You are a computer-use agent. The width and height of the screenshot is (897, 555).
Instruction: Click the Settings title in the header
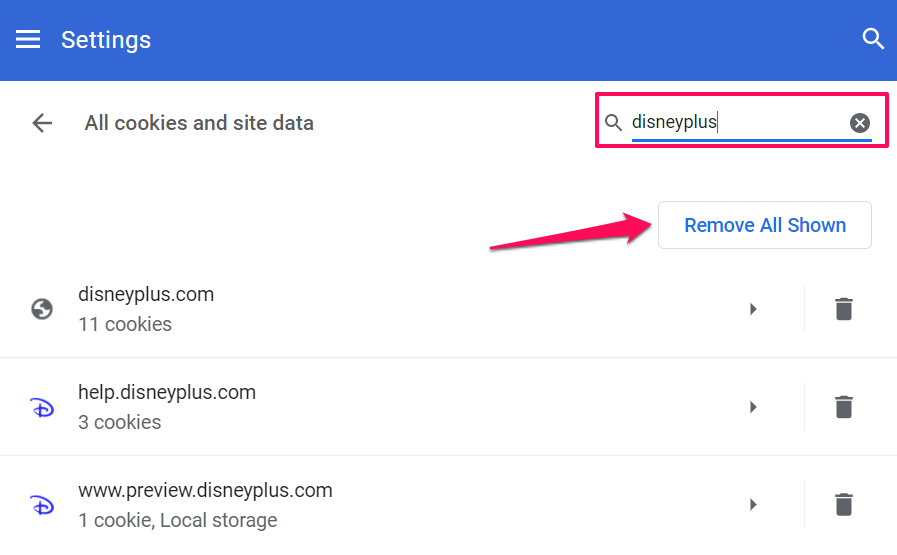106,40
